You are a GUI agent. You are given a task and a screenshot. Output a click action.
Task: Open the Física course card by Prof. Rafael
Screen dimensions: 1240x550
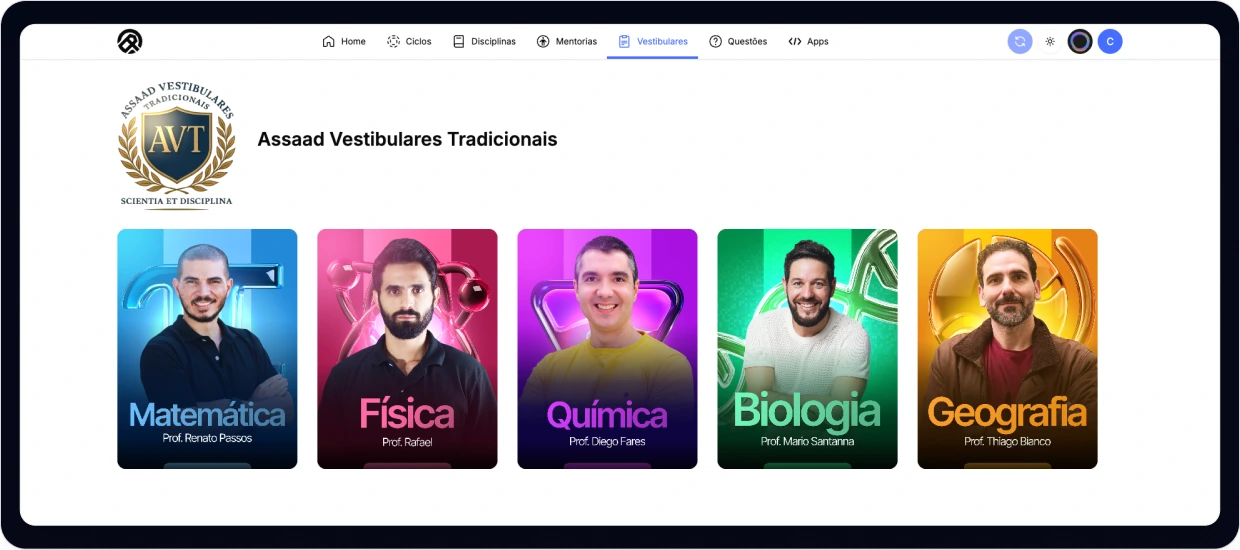[x=407, y=349]
